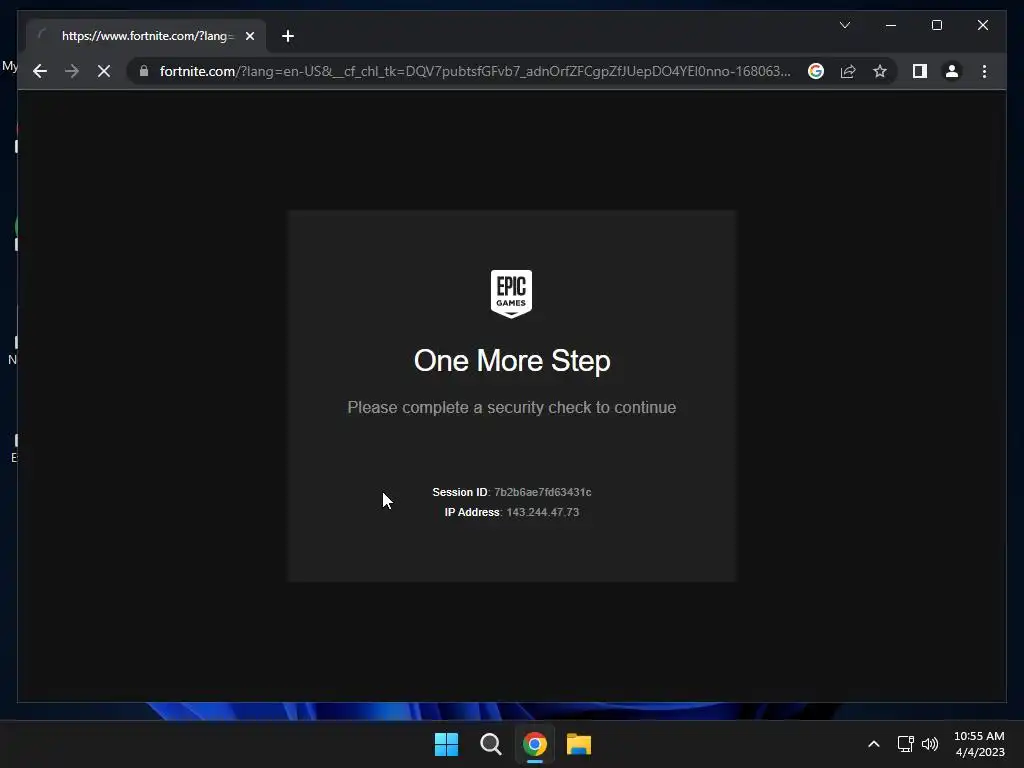1024x768 pixels.
Task: Open the network tray icon
Action: click(905, 744)
